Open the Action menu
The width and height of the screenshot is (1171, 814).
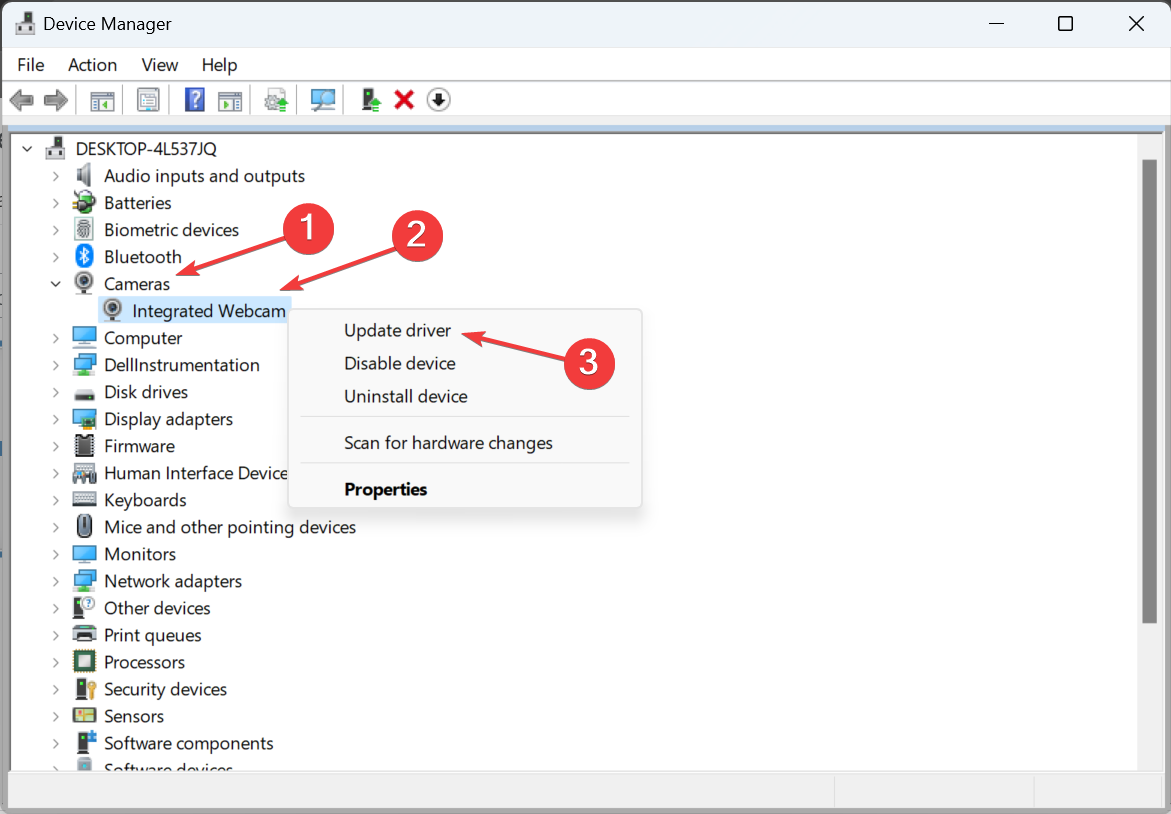tap(93, 65)
